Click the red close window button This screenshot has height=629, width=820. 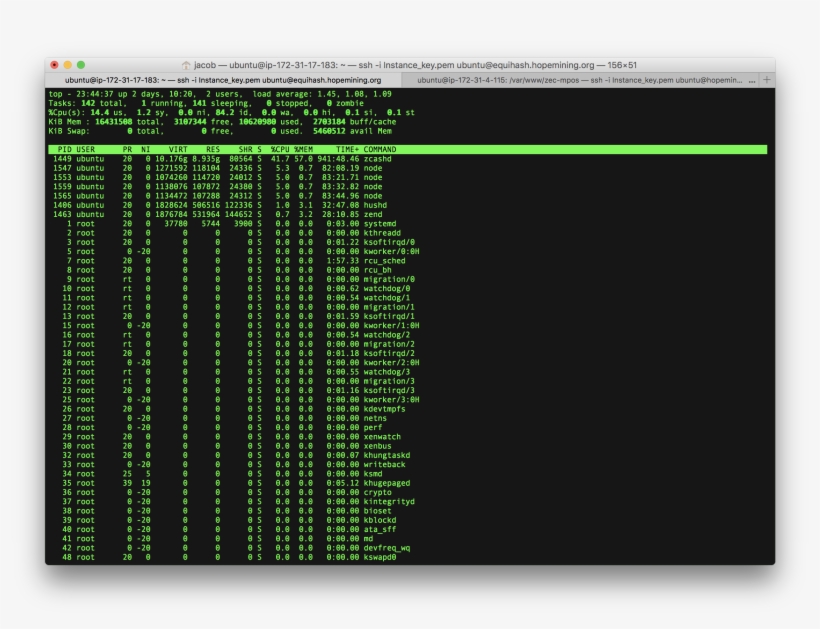coord(54,65)
